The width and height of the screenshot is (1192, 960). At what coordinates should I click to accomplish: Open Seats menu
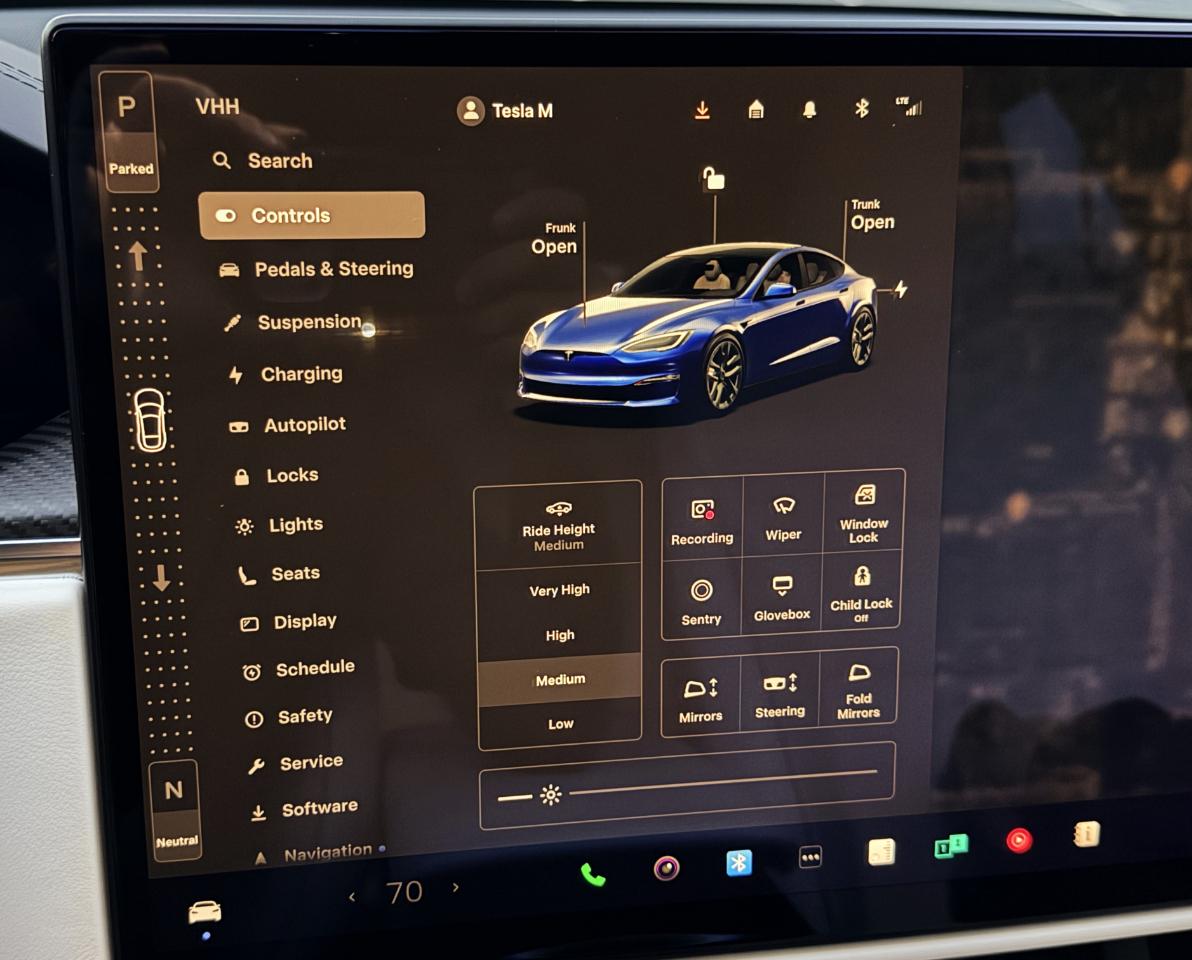tap(279, 574)
